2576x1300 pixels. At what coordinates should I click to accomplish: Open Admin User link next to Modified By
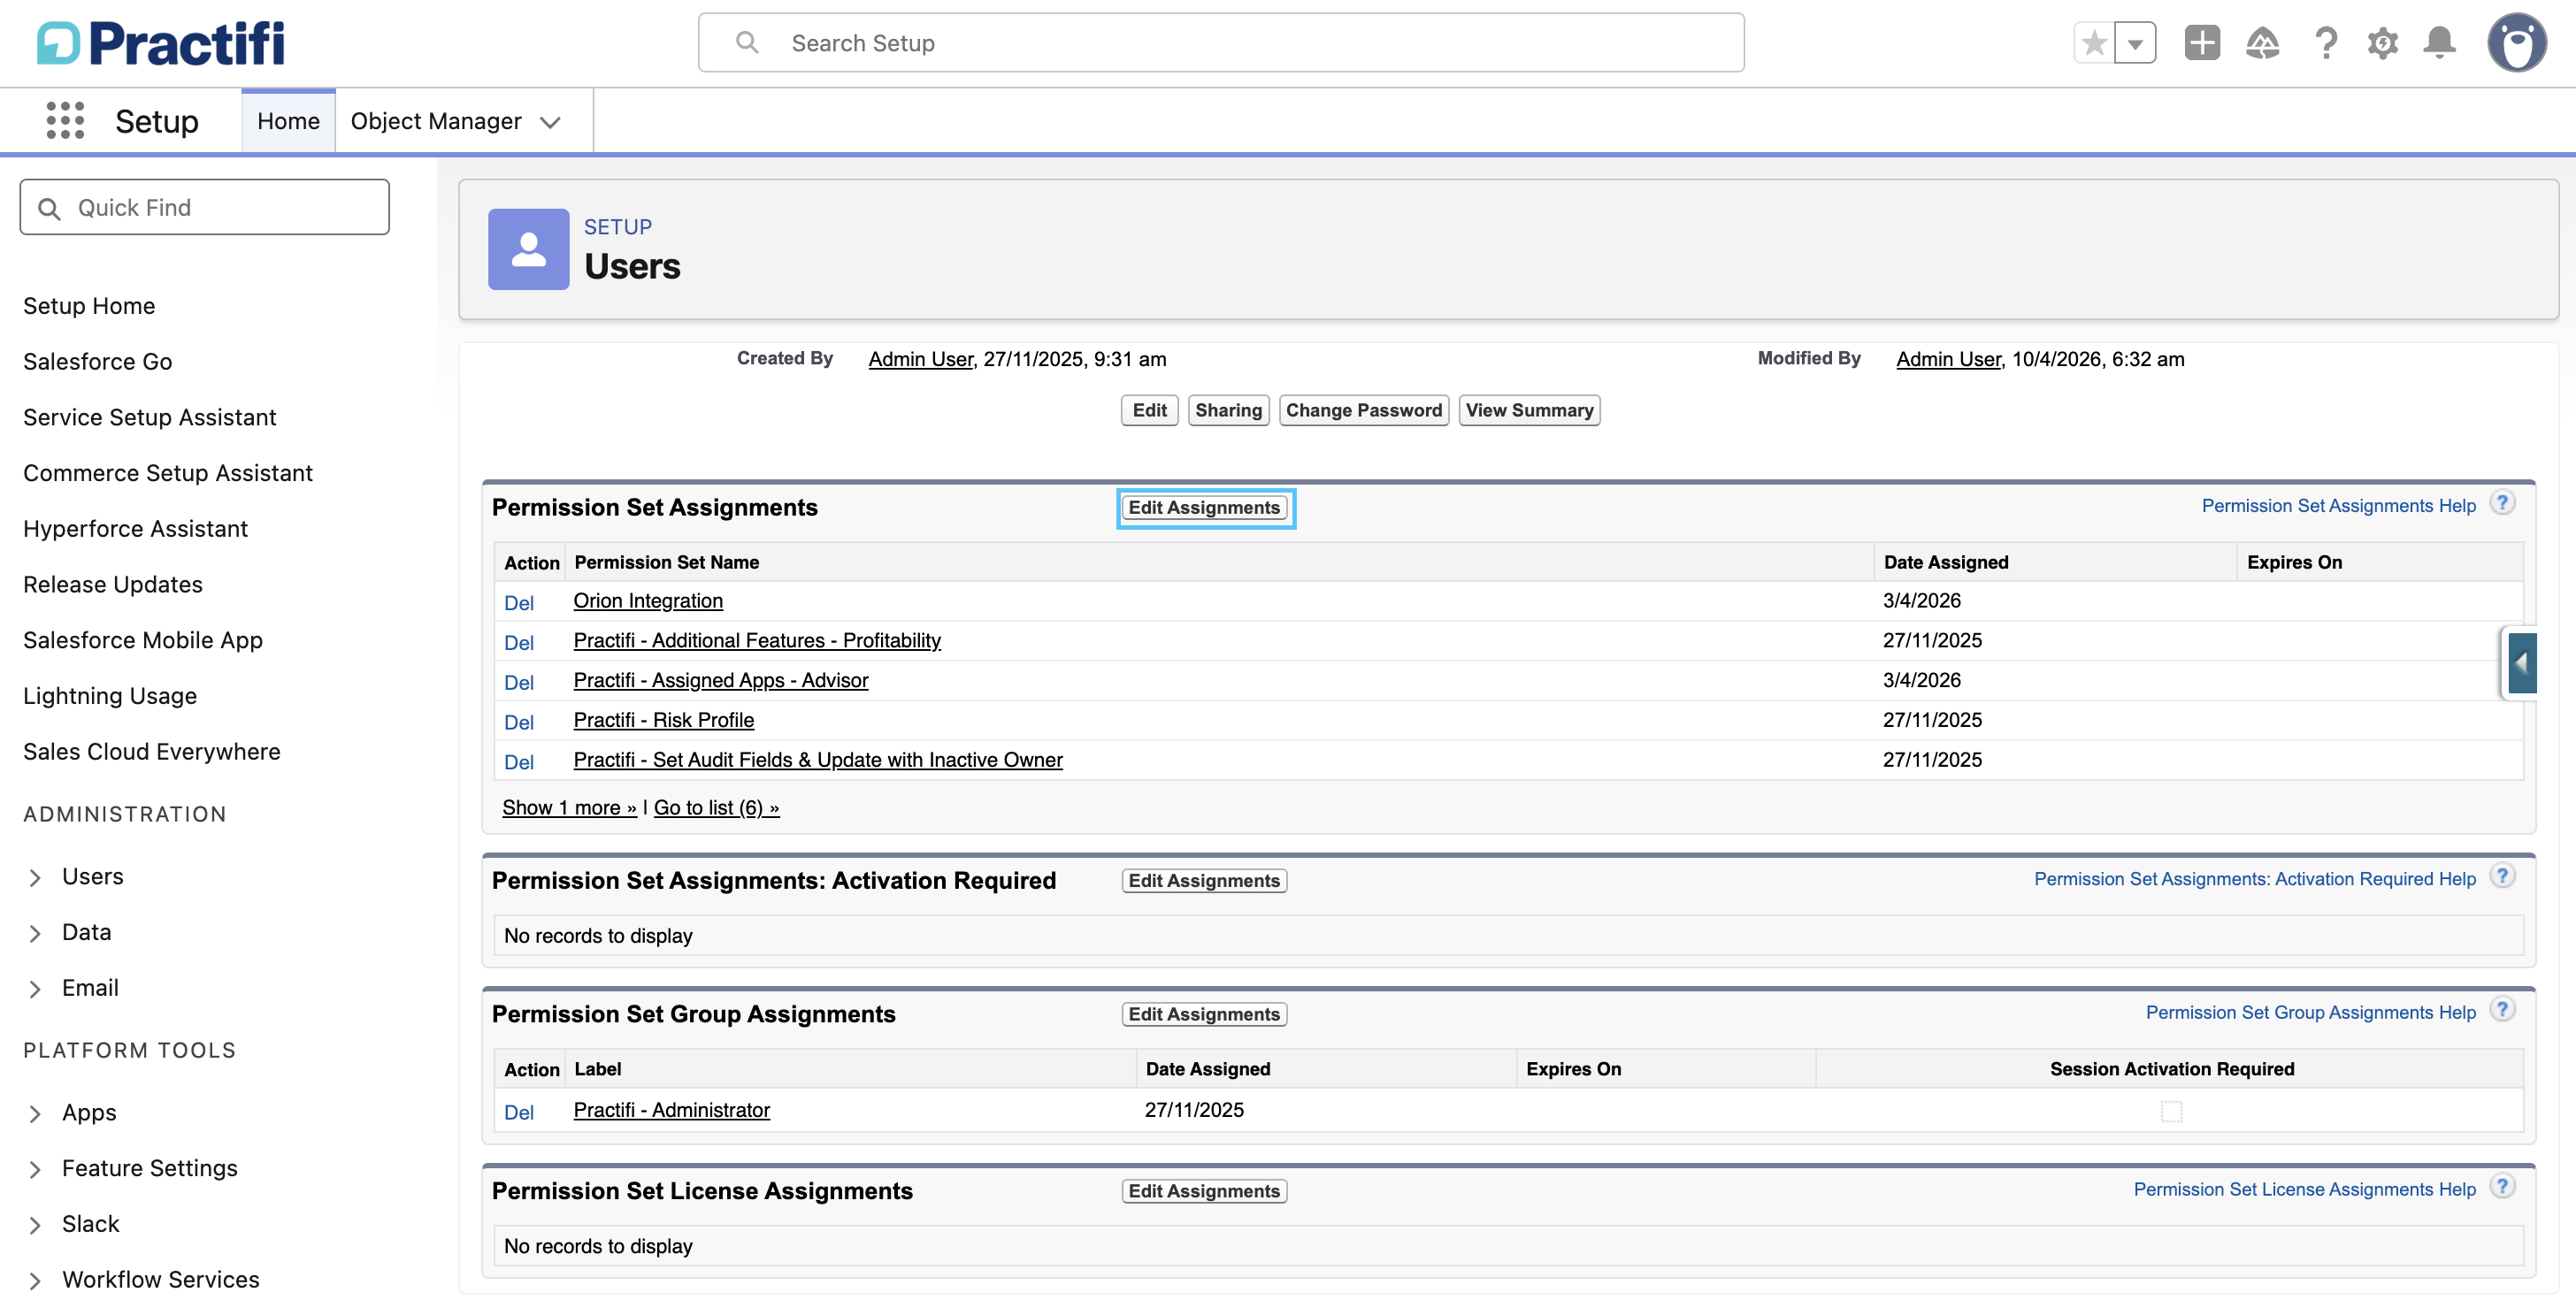coord(1949,359)
